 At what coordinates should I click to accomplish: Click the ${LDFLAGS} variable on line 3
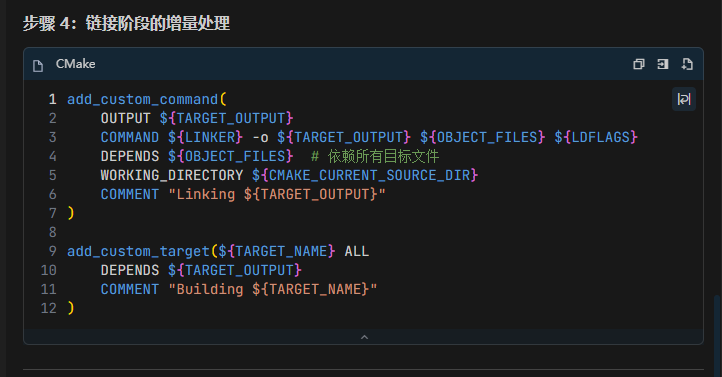[x=596, y=137]
